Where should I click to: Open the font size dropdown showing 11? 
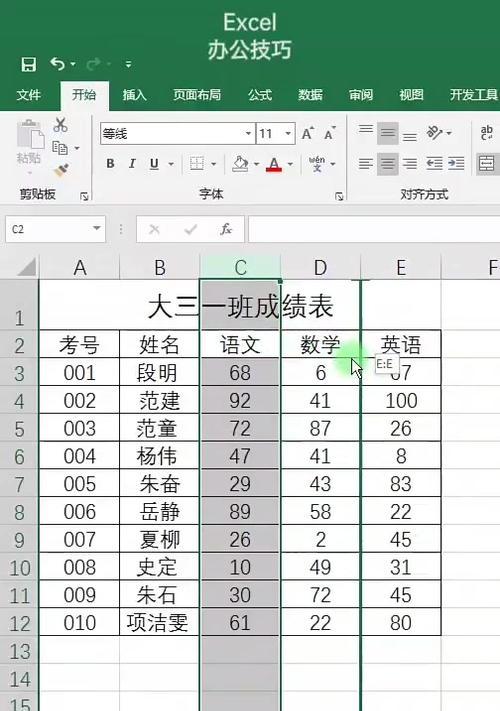[276, 134]
